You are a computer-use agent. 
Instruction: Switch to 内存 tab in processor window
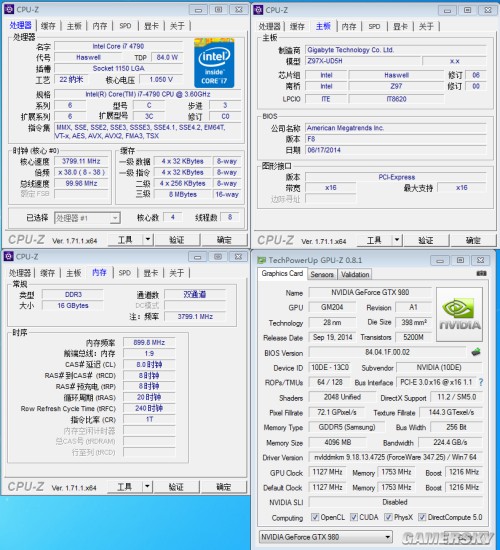[100, 26]
